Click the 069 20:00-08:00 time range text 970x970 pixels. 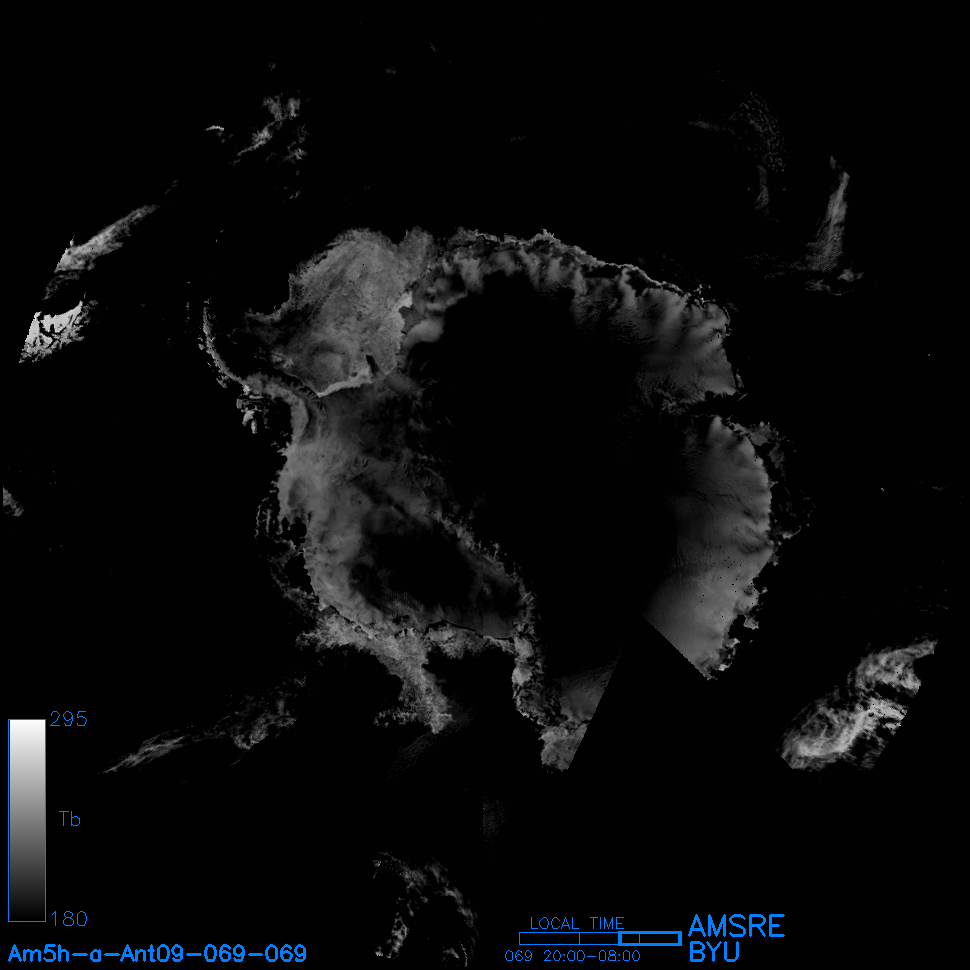point(572,956)
